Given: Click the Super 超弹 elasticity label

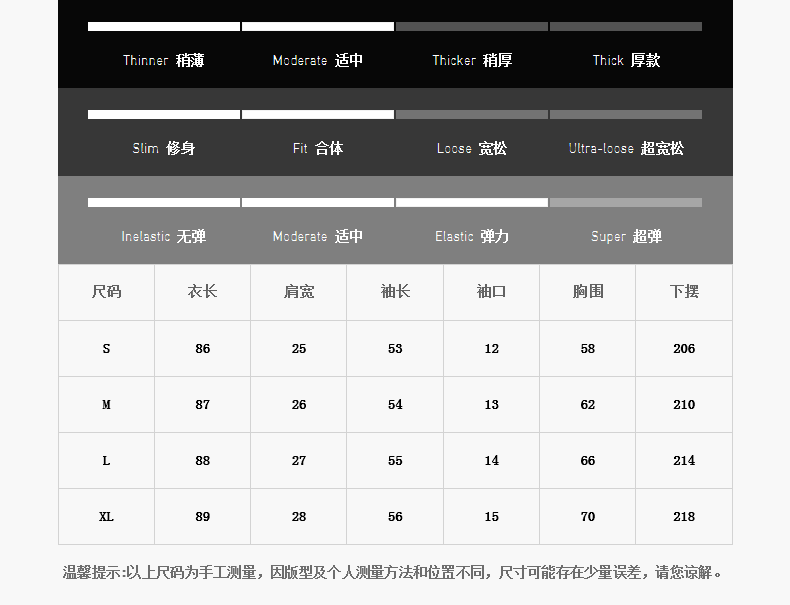Looking at the screenshot, I should (626, 236).
